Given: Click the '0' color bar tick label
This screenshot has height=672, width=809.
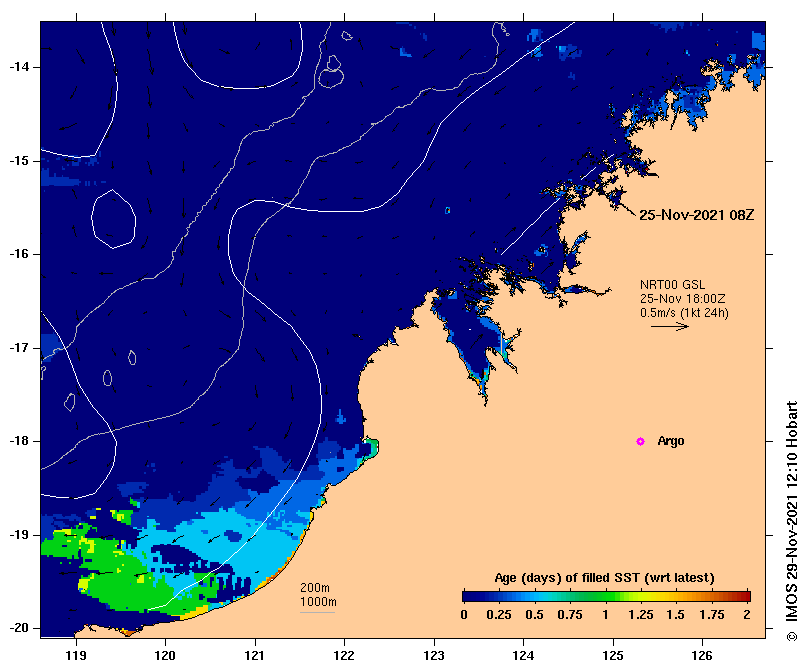Looking at the screenshot, I should click(x=464, y=615).
